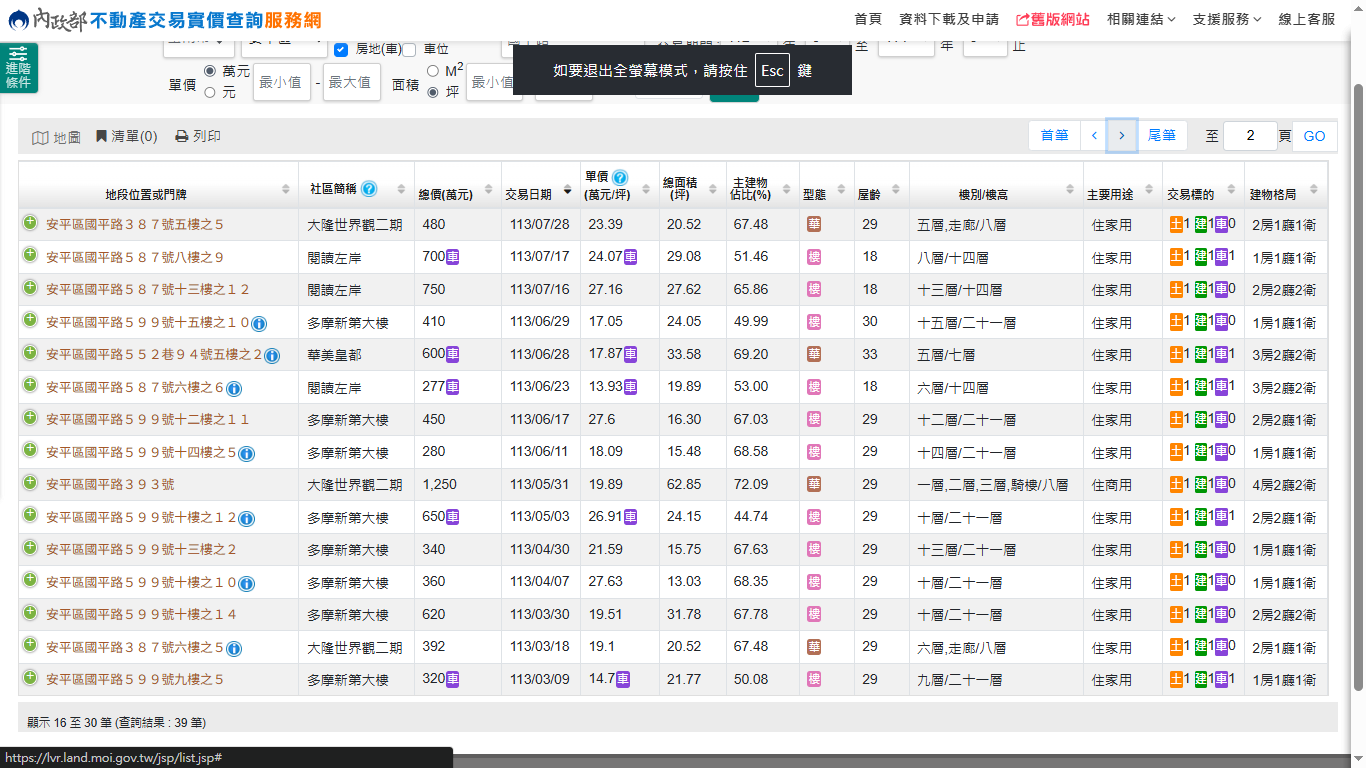Open the 相關連結 dropdown menu
The height and width of the screenshot is (768, 1366).
[x=1140, y=19]
